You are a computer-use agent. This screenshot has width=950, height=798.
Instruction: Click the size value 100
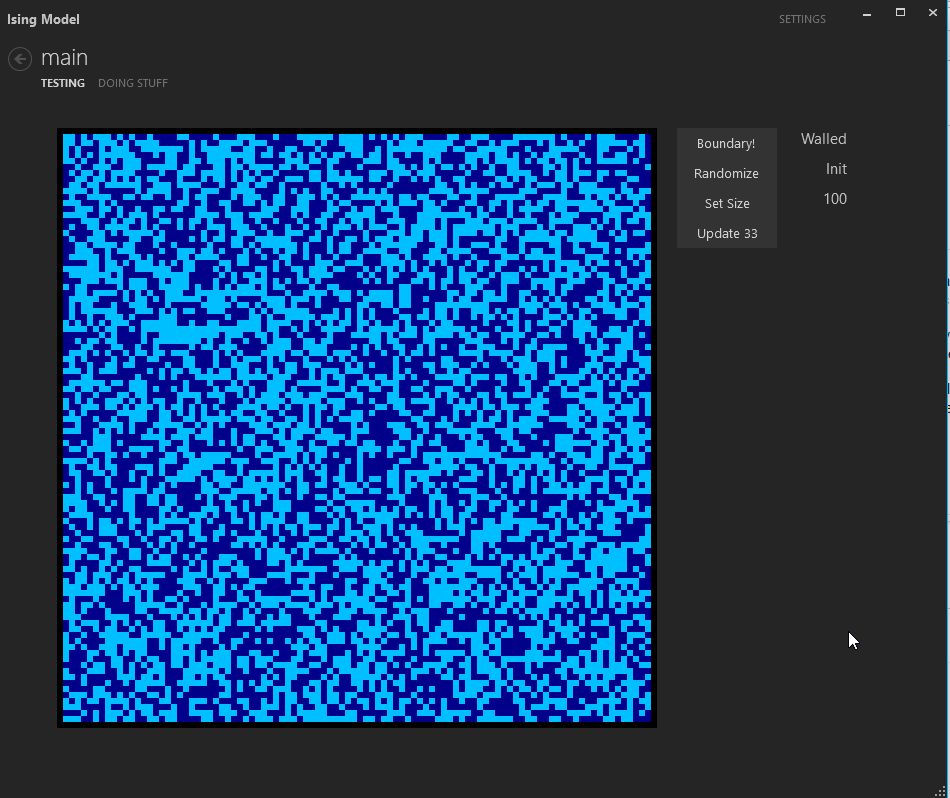click(835, 199)
